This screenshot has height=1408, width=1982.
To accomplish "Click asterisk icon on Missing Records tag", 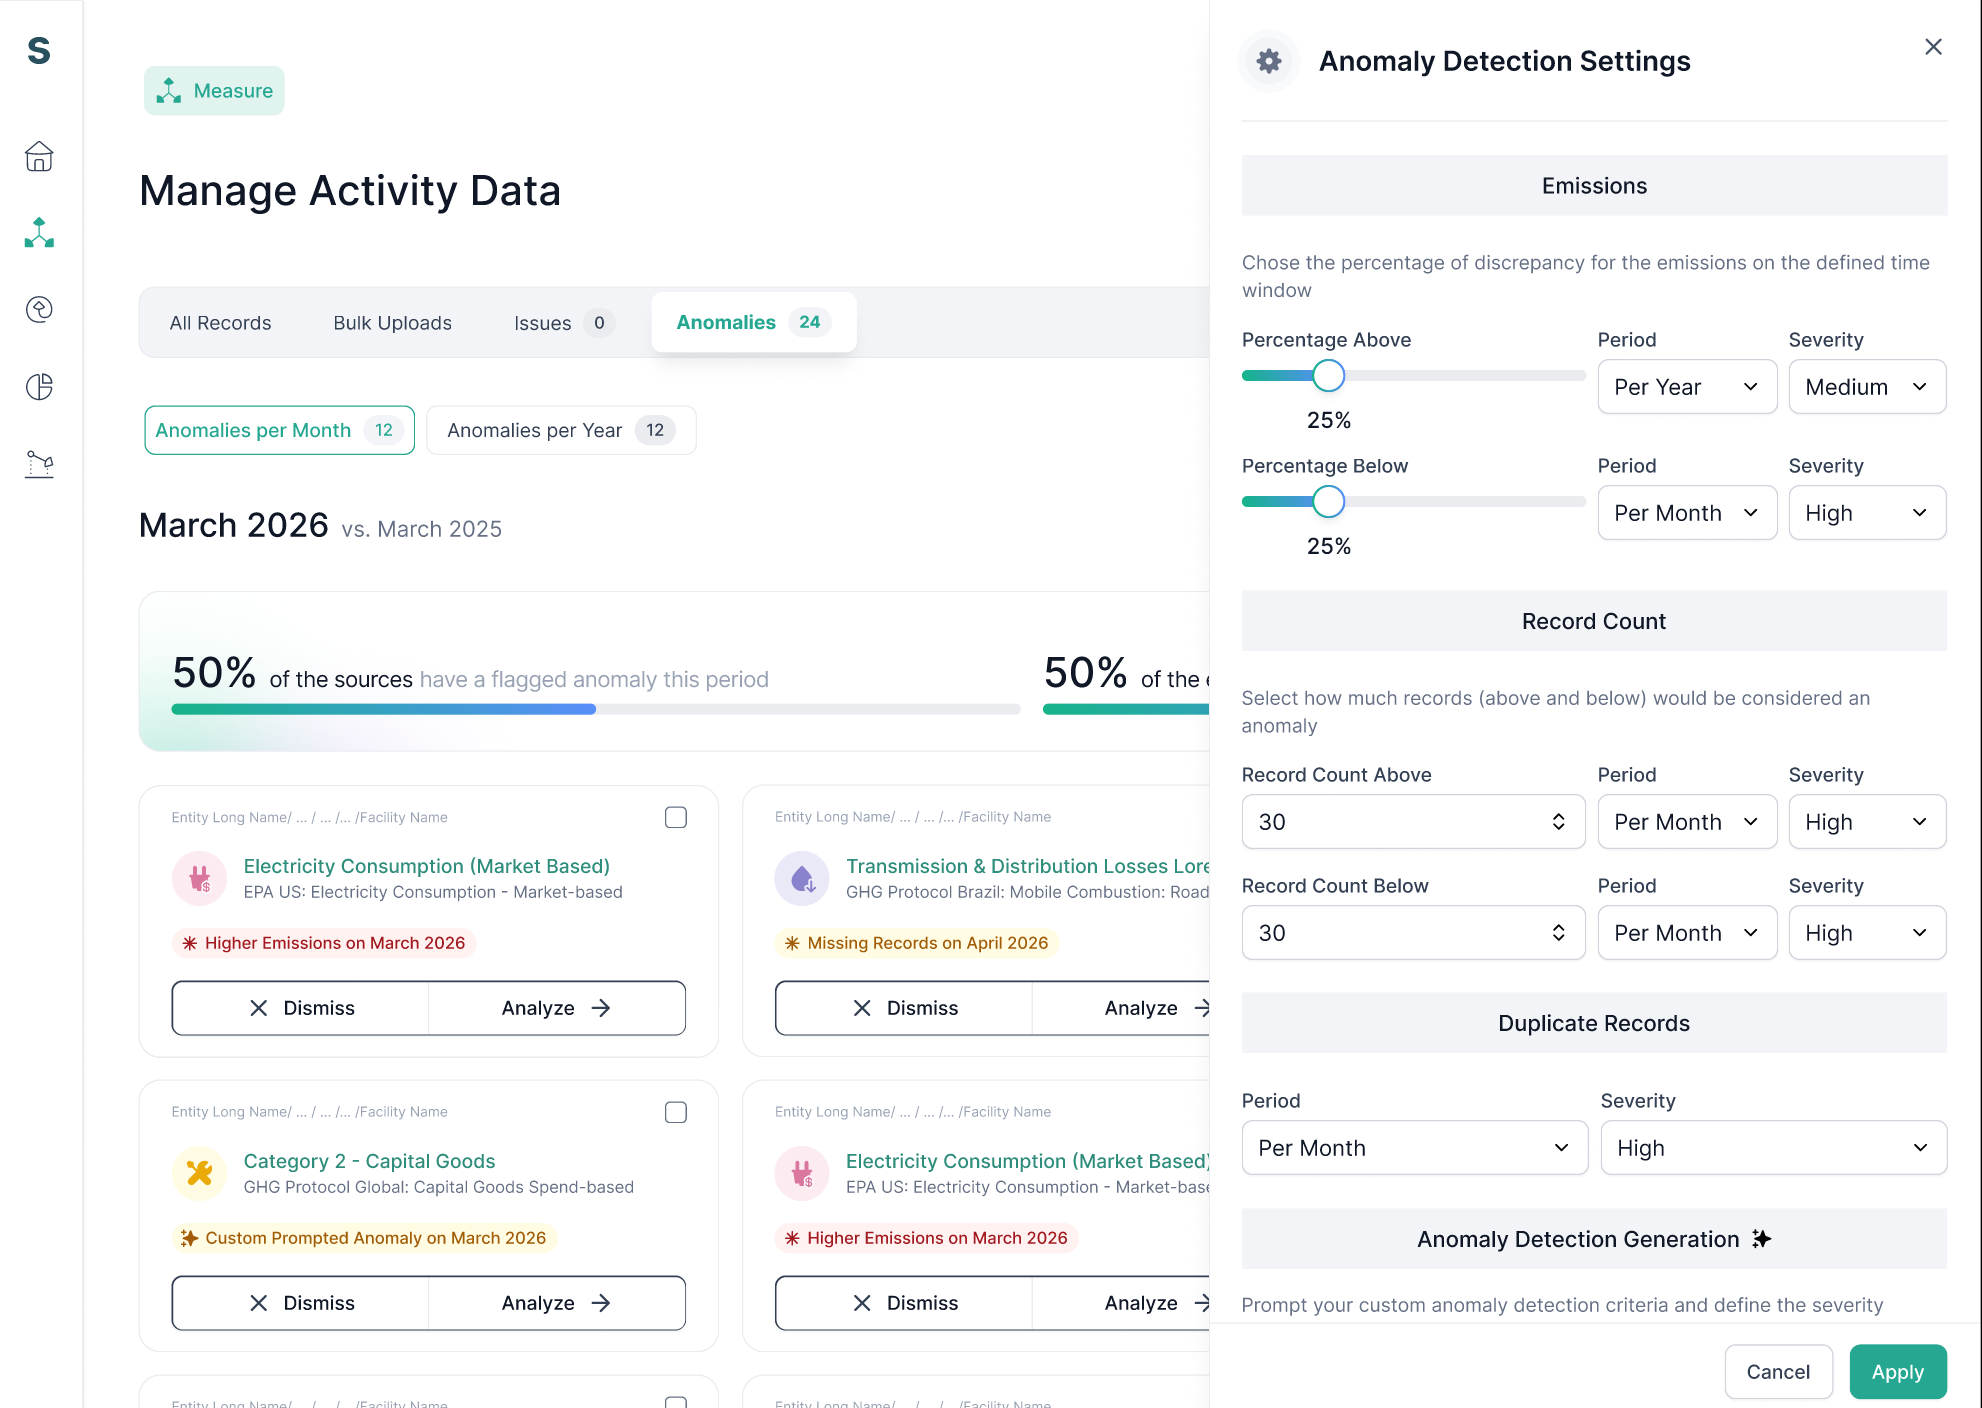I will pyautogui.click(x=792, y=943).
